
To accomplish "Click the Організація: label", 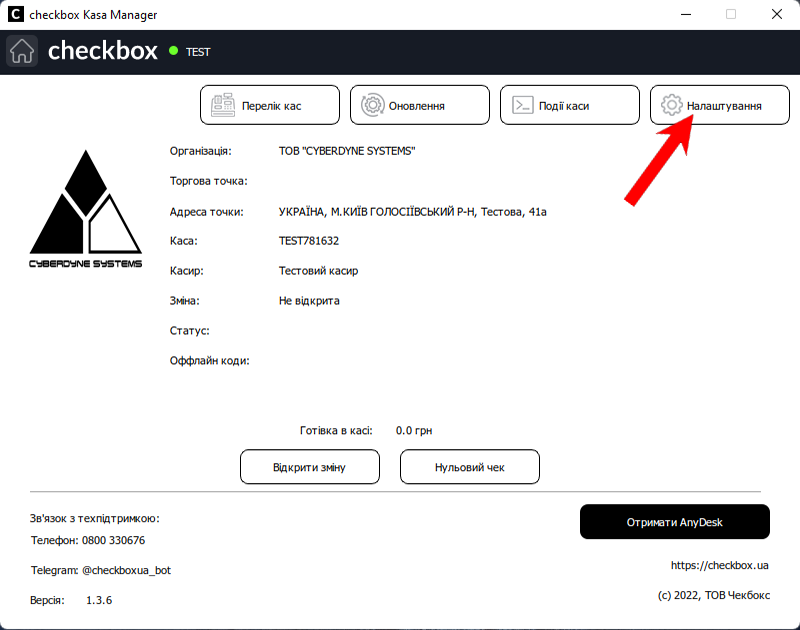I will click(201, 151).
